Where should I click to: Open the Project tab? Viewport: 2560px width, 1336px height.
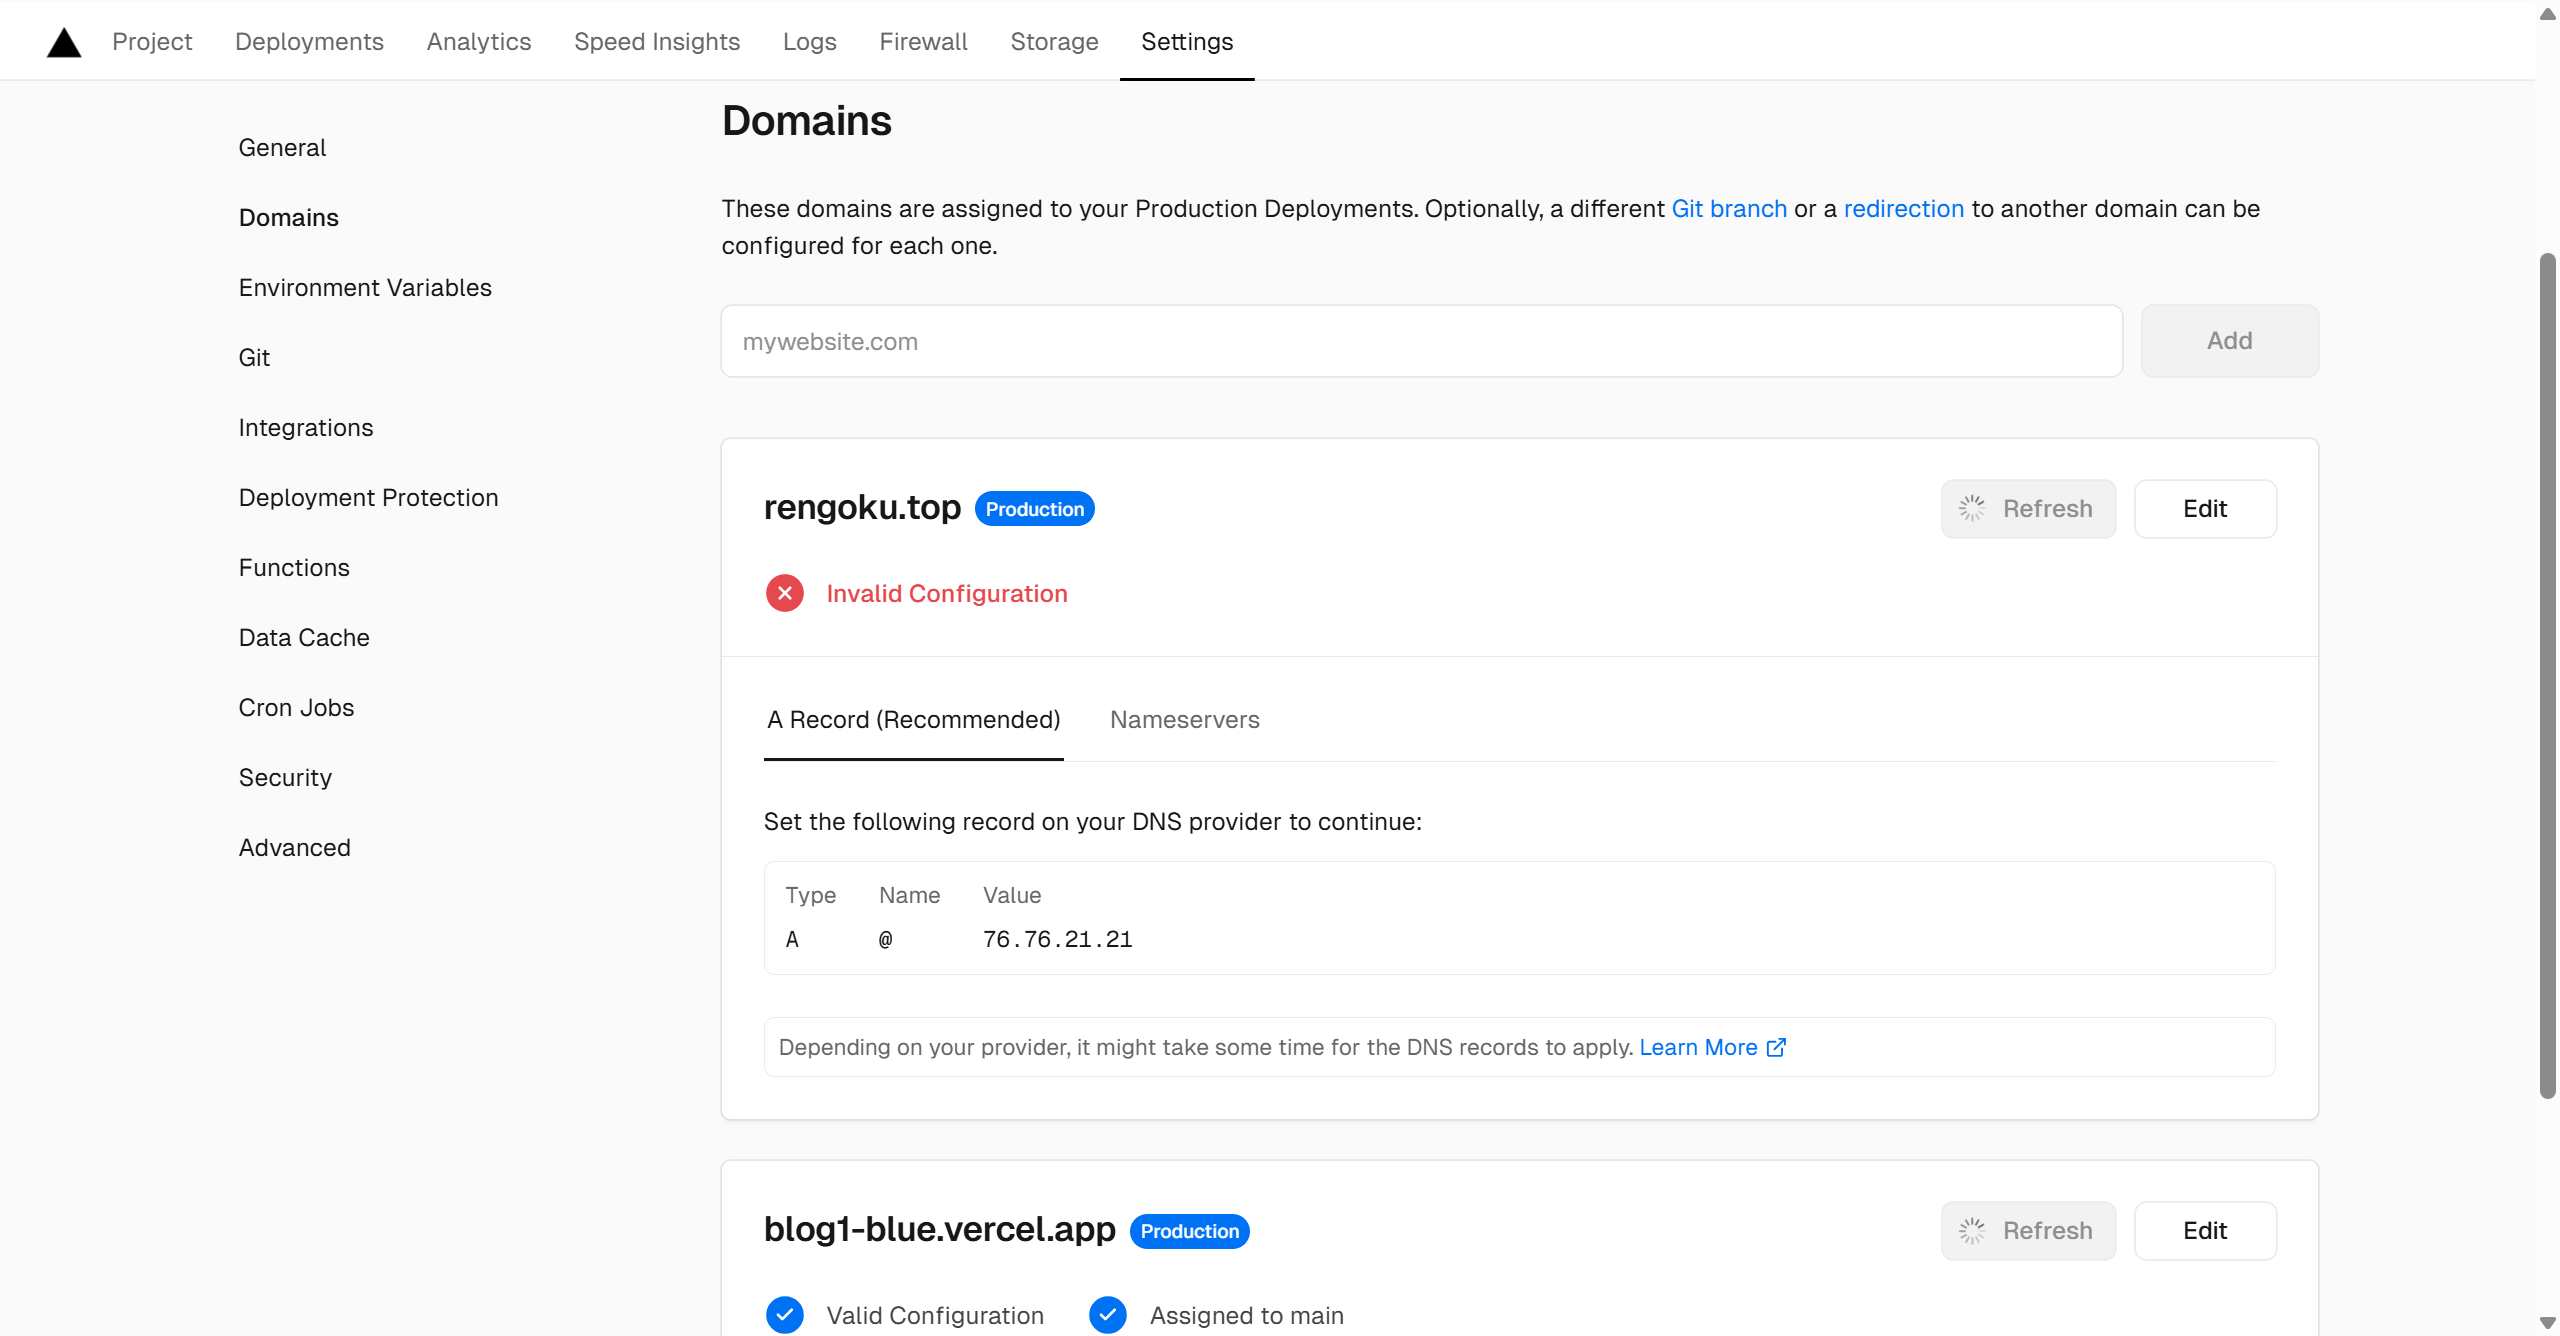(152, 42)
